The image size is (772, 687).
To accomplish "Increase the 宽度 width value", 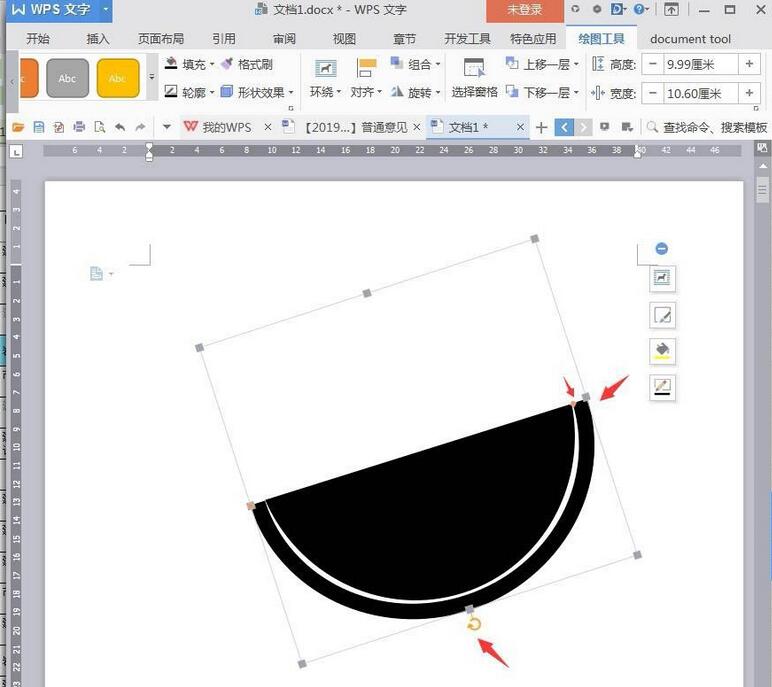I will pyautogui.click(x=749, y=93).
